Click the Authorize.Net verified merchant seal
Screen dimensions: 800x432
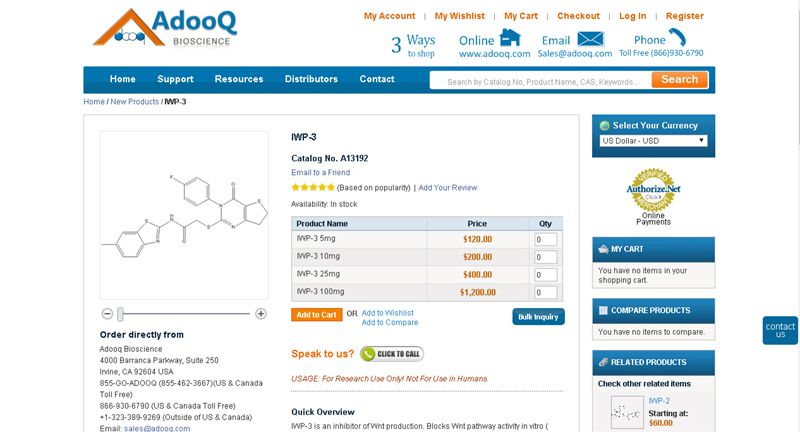point(654,190)
